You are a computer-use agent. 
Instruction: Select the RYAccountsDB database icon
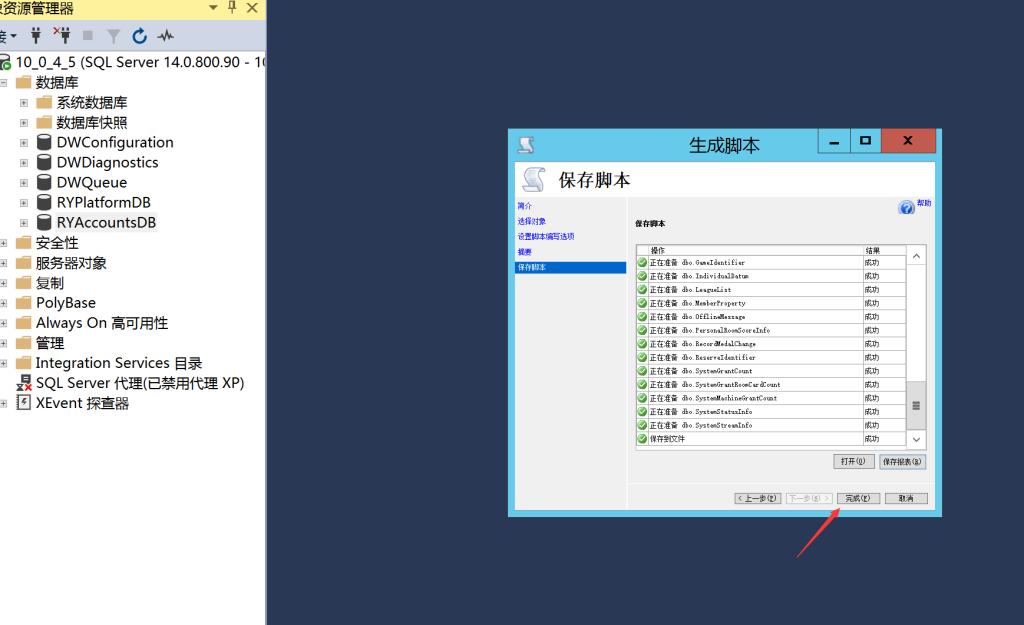pos(42,222)
